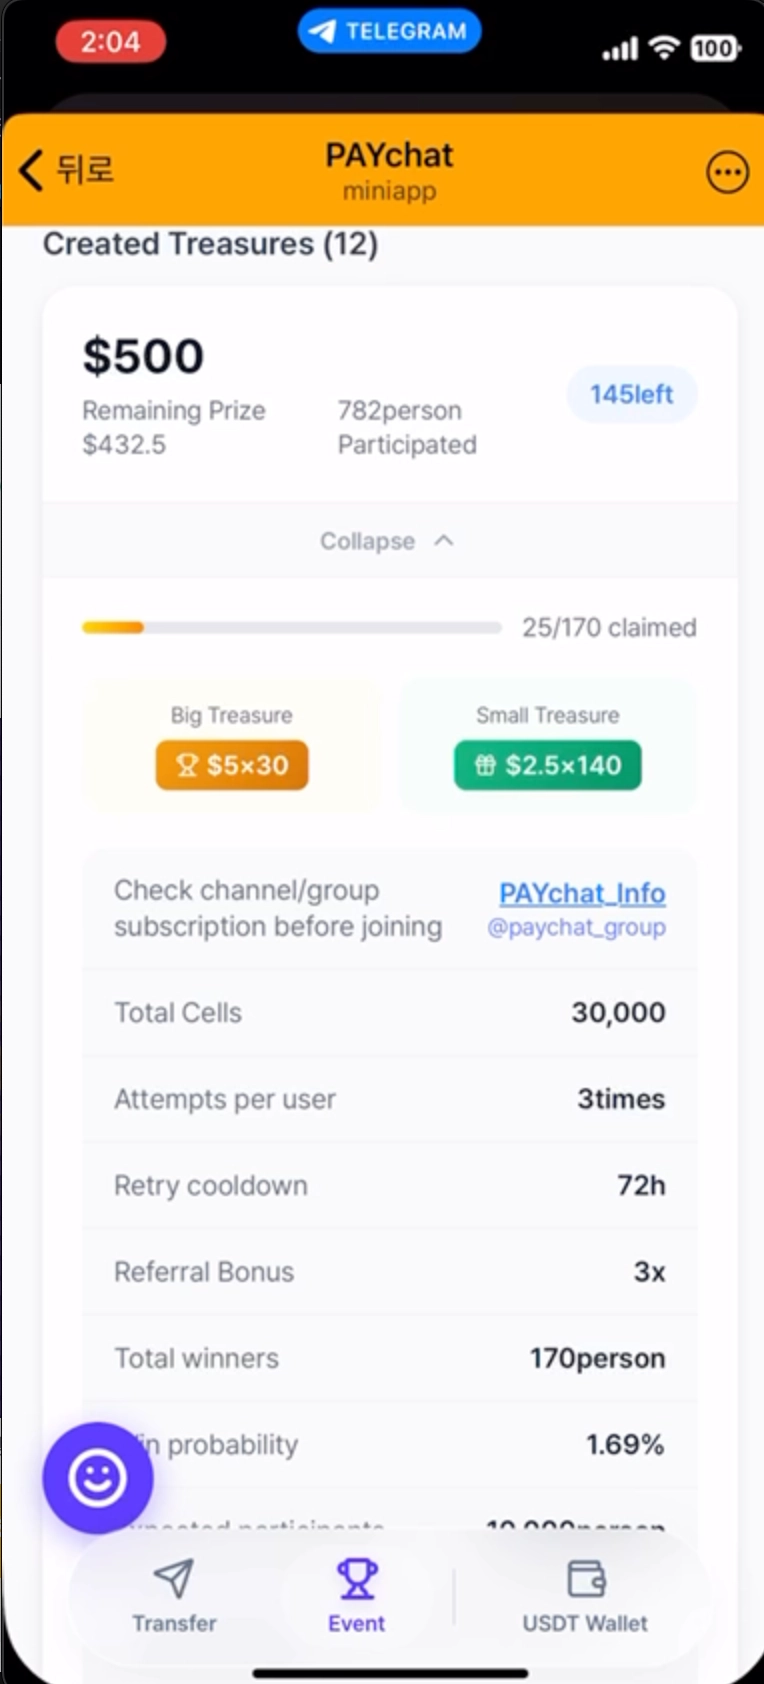This screenshot has height=1684, width=764.
Task: Select the Small Treasure card
Action: coord(547,745)
